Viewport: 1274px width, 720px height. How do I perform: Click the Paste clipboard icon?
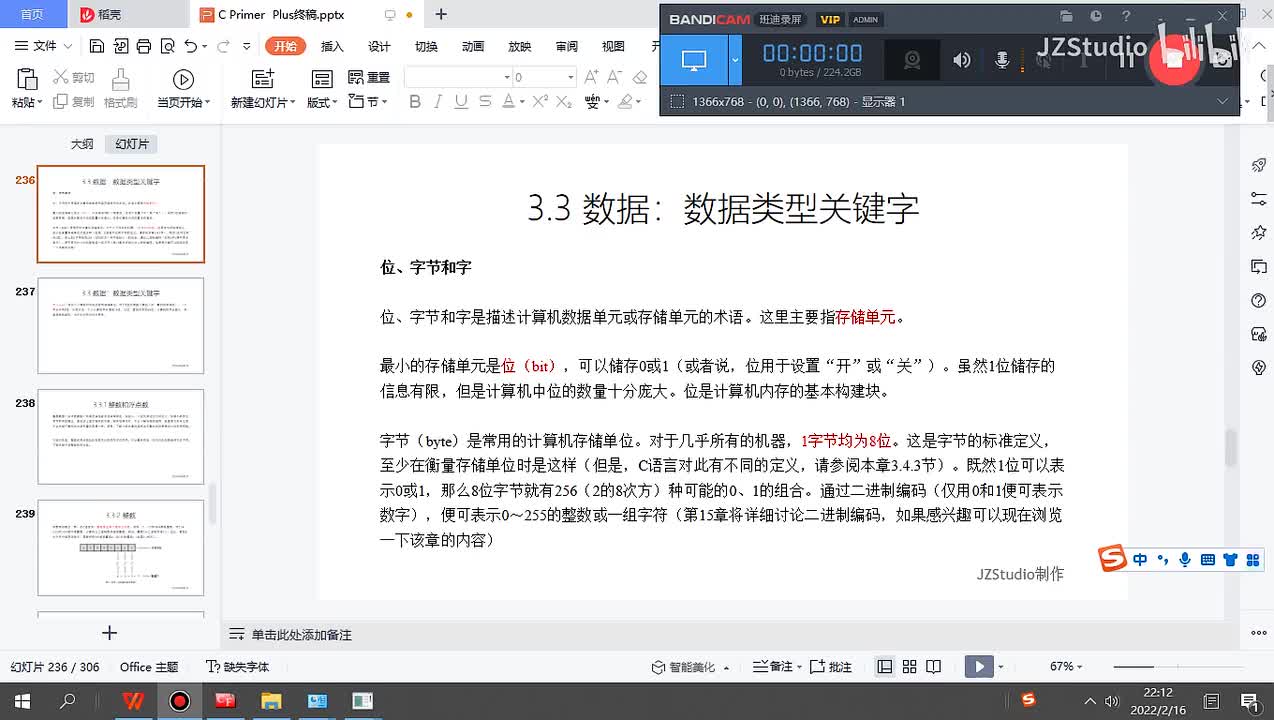click(x=27, y=80)
